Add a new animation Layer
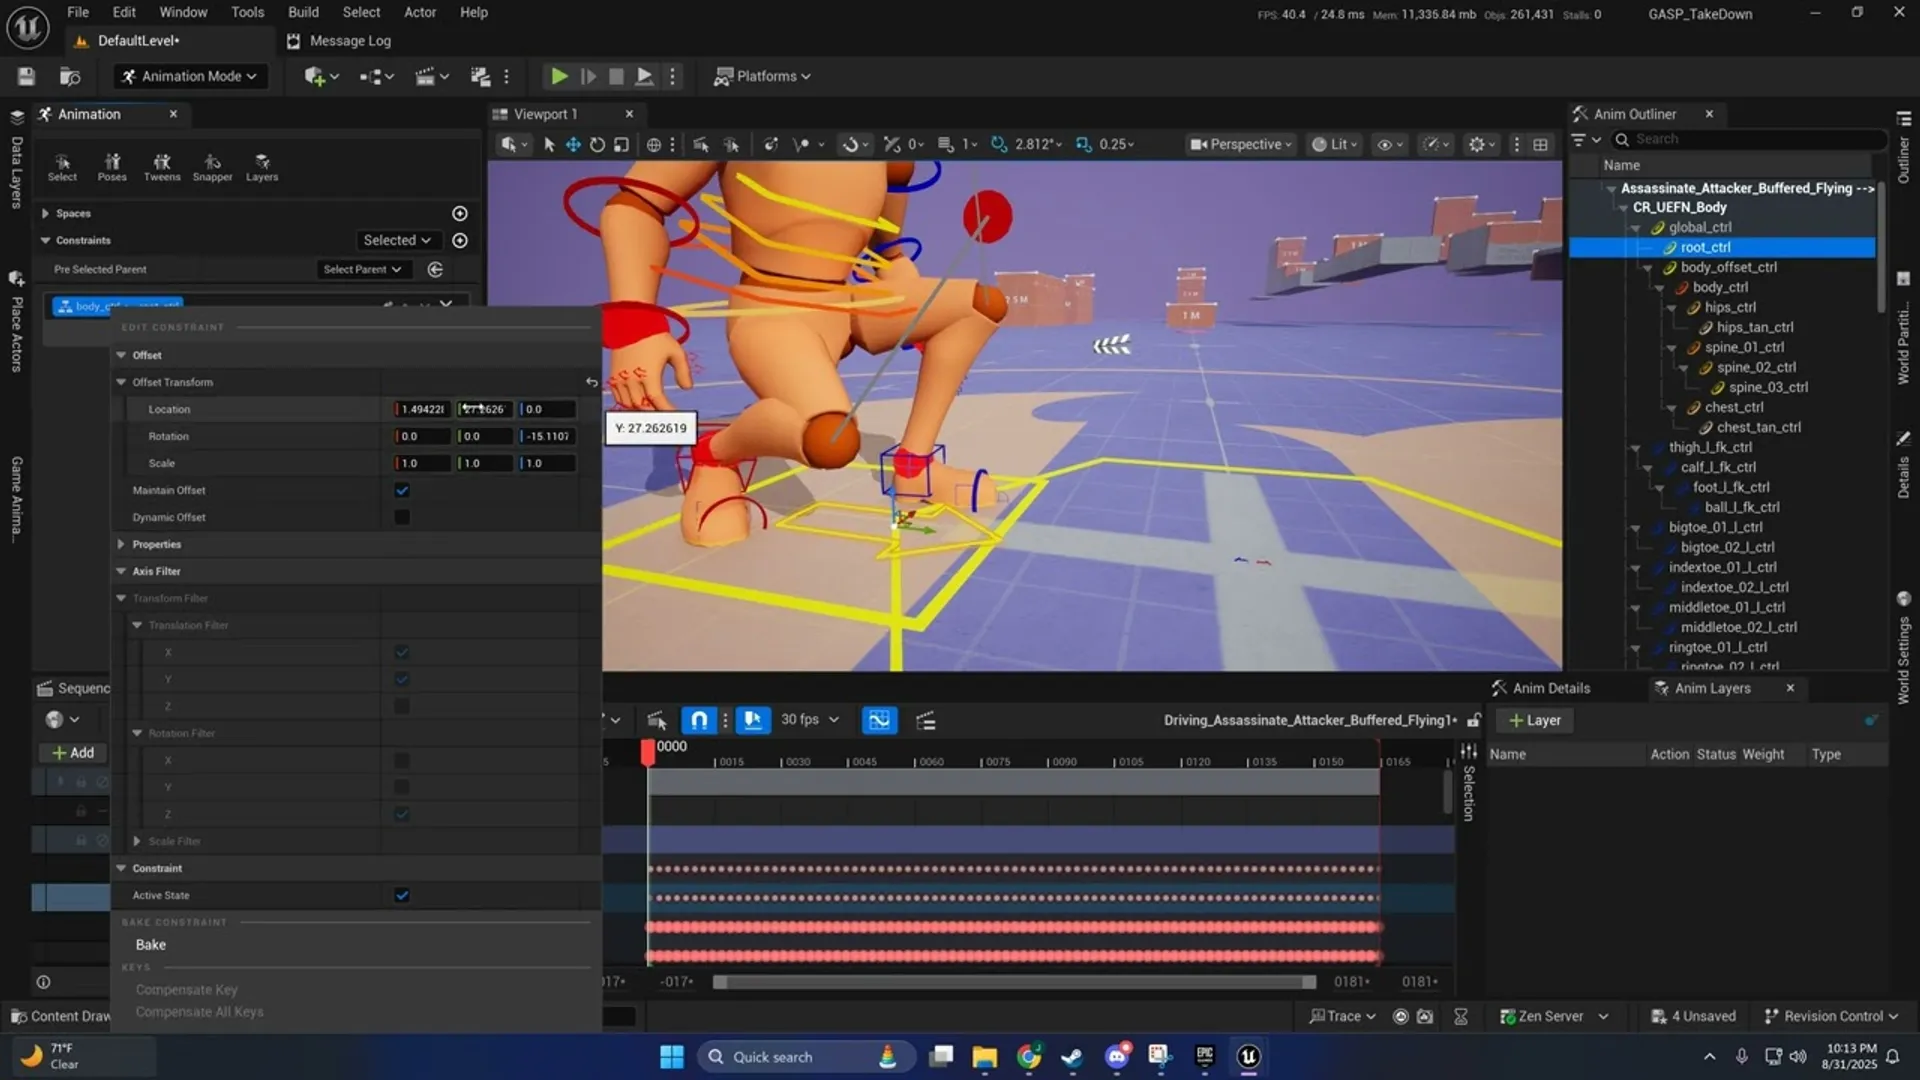The image size is (1920, 1080). pyautogui.click(x=1535, y=720)
